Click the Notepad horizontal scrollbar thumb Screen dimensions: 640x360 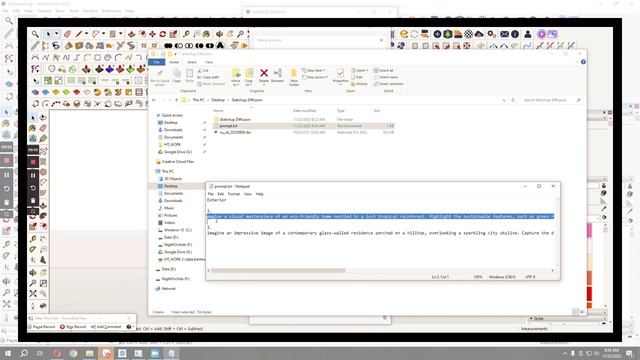(x=278, y=271)
